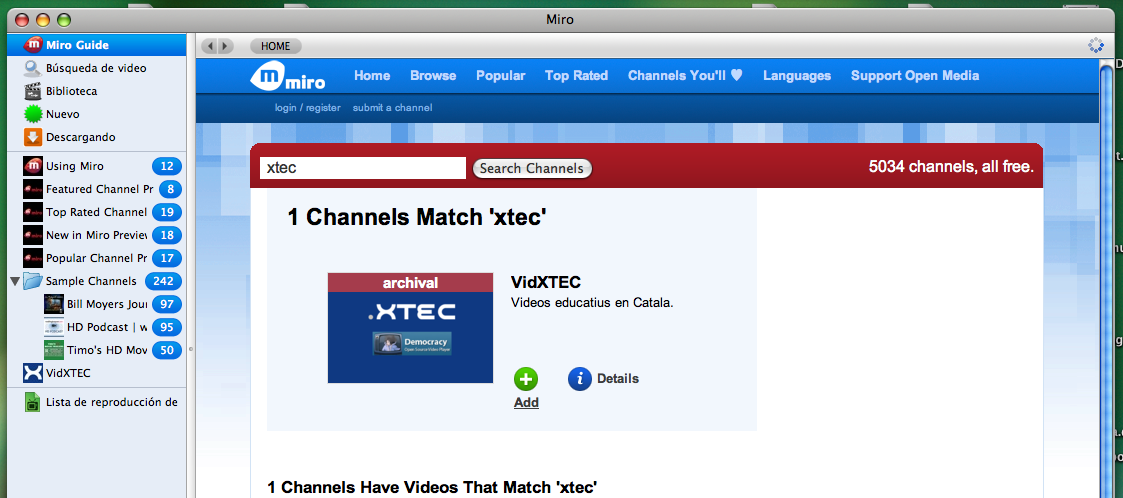Open the Languages menu item
This screenshot has height=498, width=1123.
pos(797,75)
